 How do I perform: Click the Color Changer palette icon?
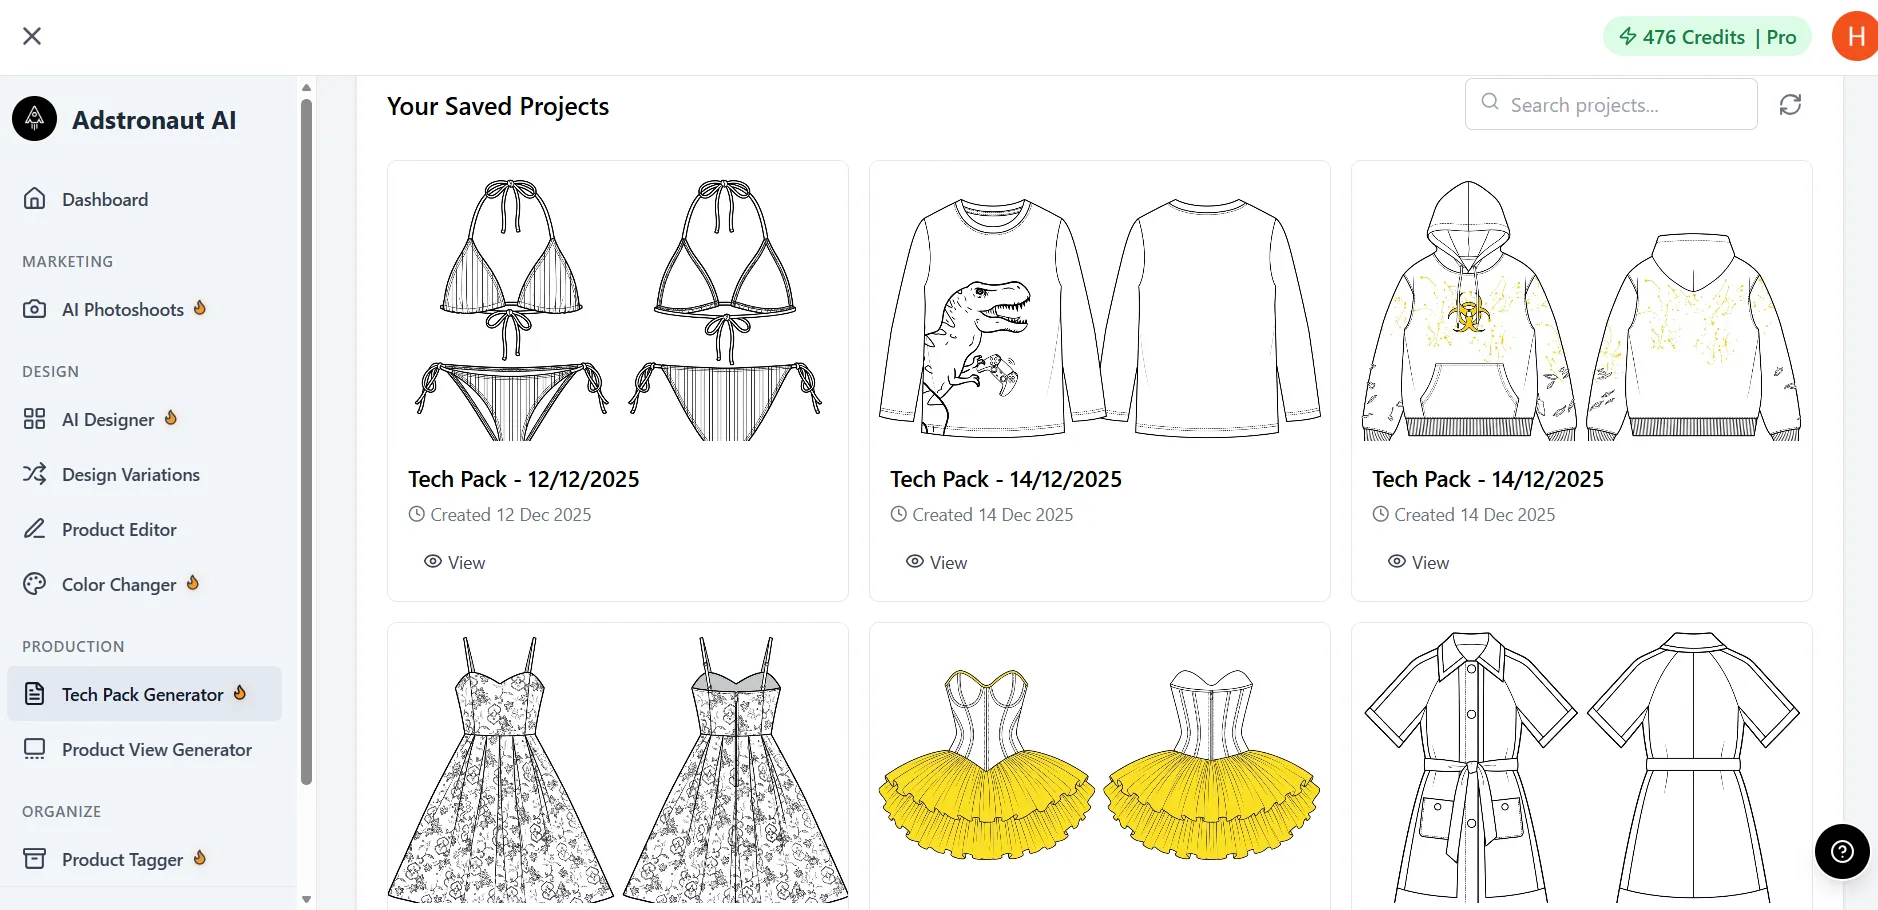coord(35,584)
